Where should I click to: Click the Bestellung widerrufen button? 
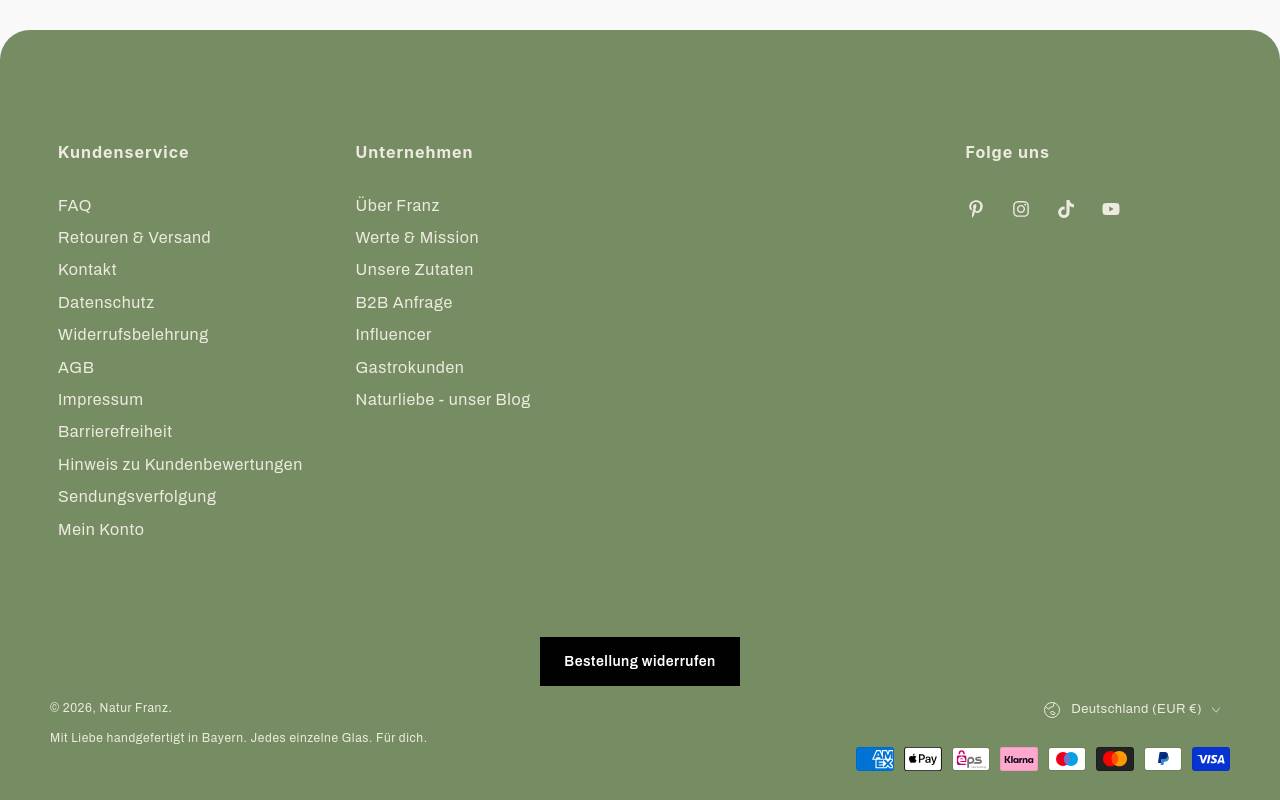tap(640, 661)
